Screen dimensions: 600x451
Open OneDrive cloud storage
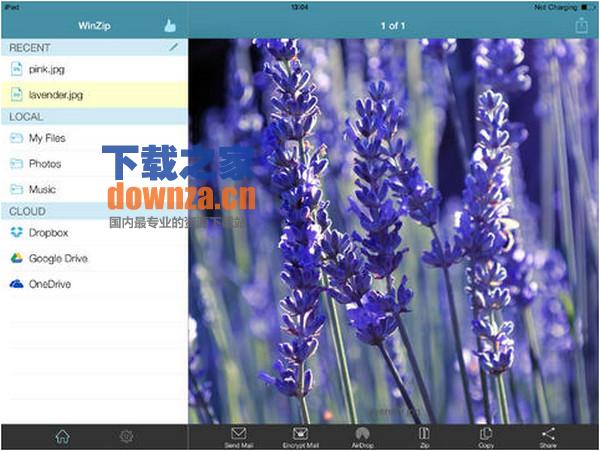tap(94, 284)
